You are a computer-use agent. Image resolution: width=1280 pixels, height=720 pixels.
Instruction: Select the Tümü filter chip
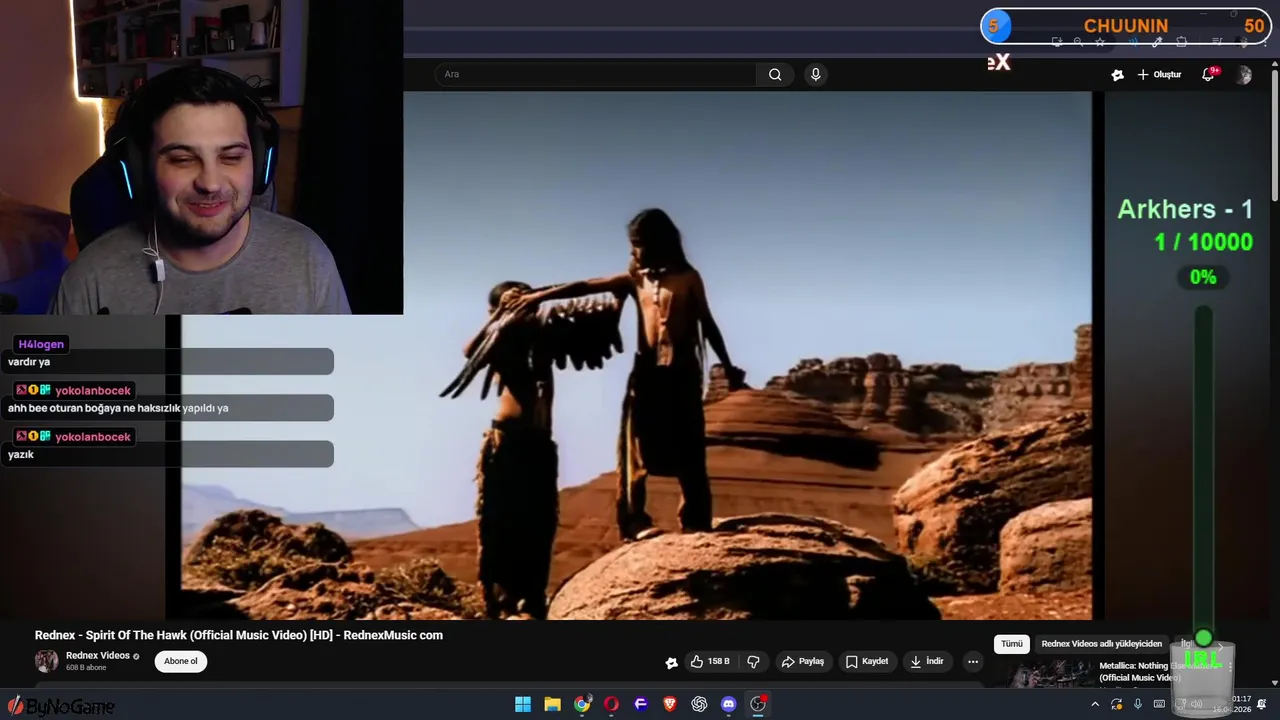(1012, 644)
